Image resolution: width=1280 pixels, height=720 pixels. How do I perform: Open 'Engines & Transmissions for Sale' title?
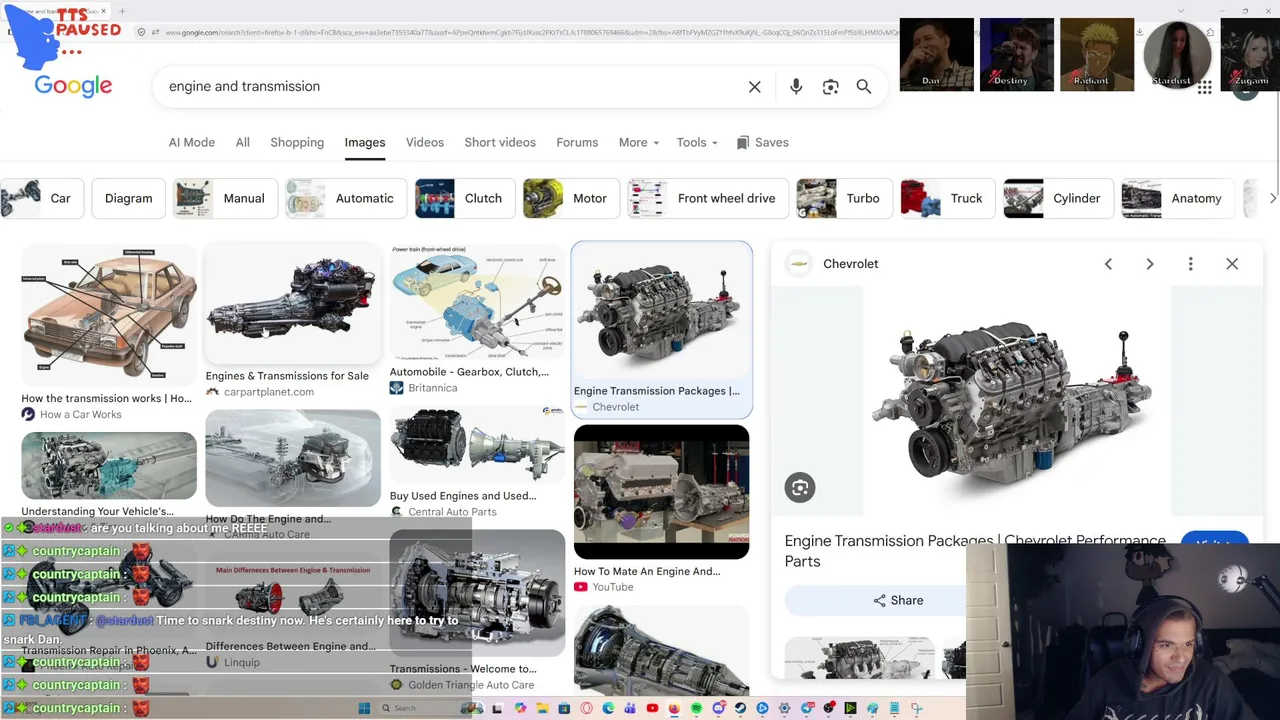(x=287, y=376)
